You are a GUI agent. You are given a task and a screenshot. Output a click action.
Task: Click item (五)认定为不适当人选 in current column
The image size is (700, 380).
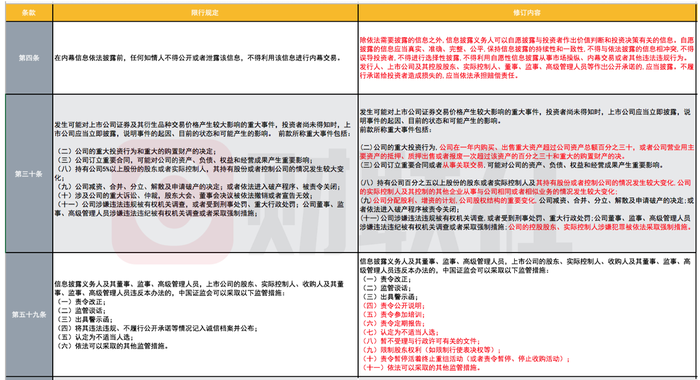click(x=95, y=337)
